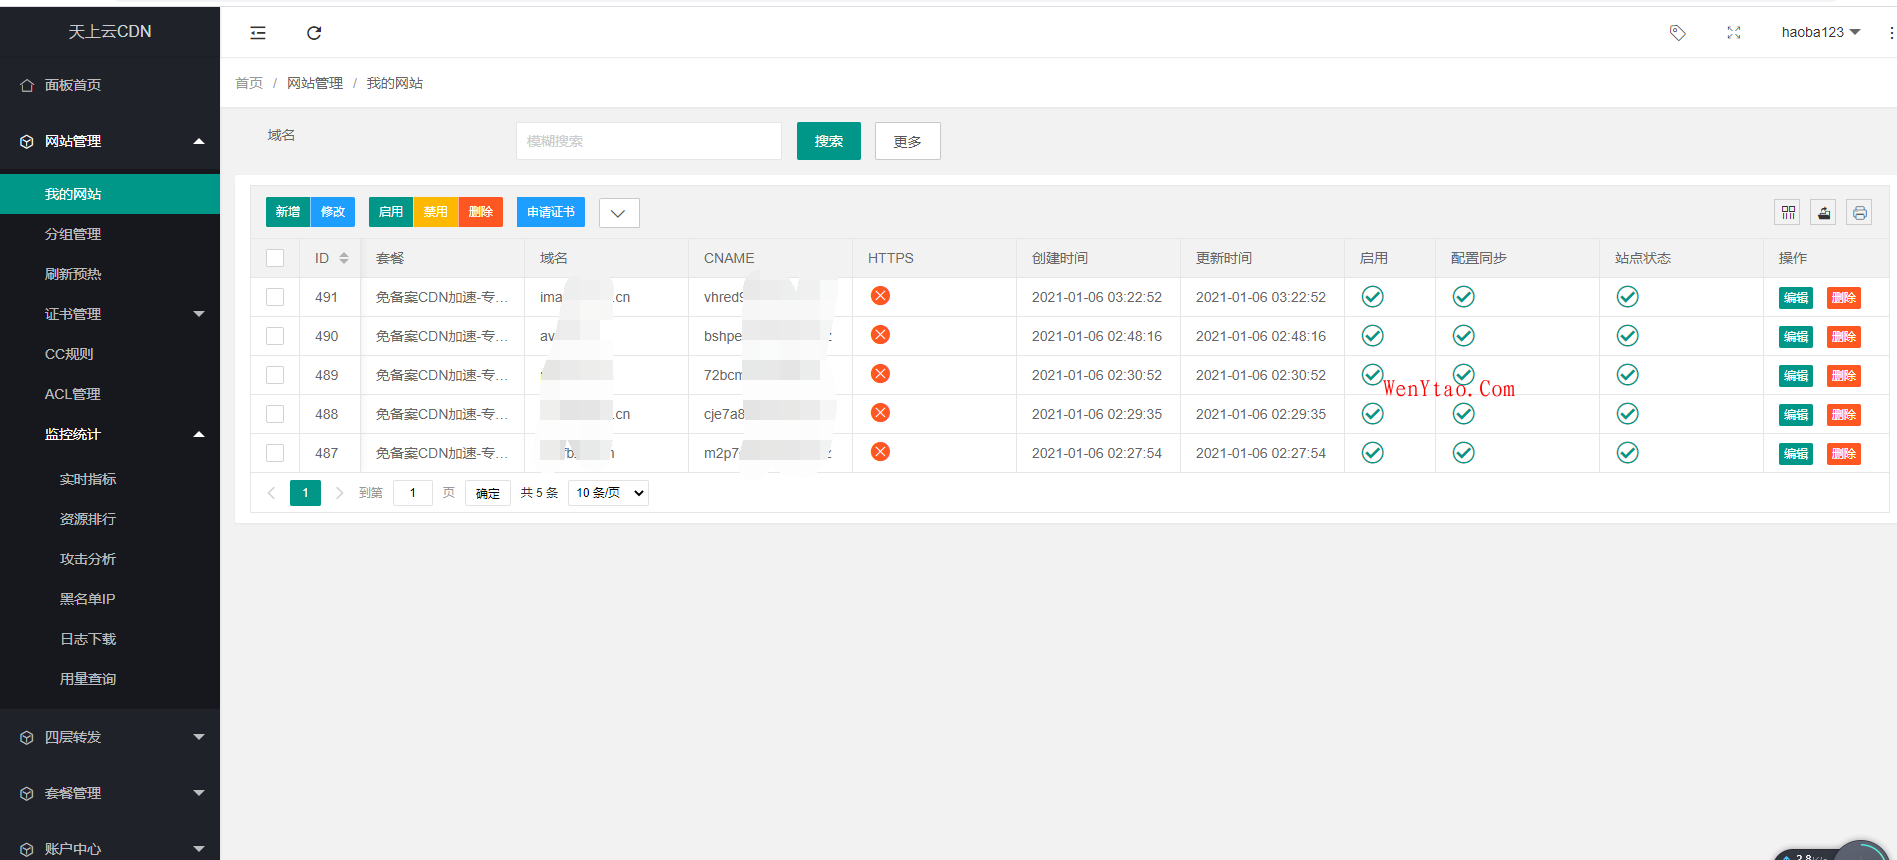Click the export icon above the table
Viewport: 1897px width, 860px height.
1824,212
